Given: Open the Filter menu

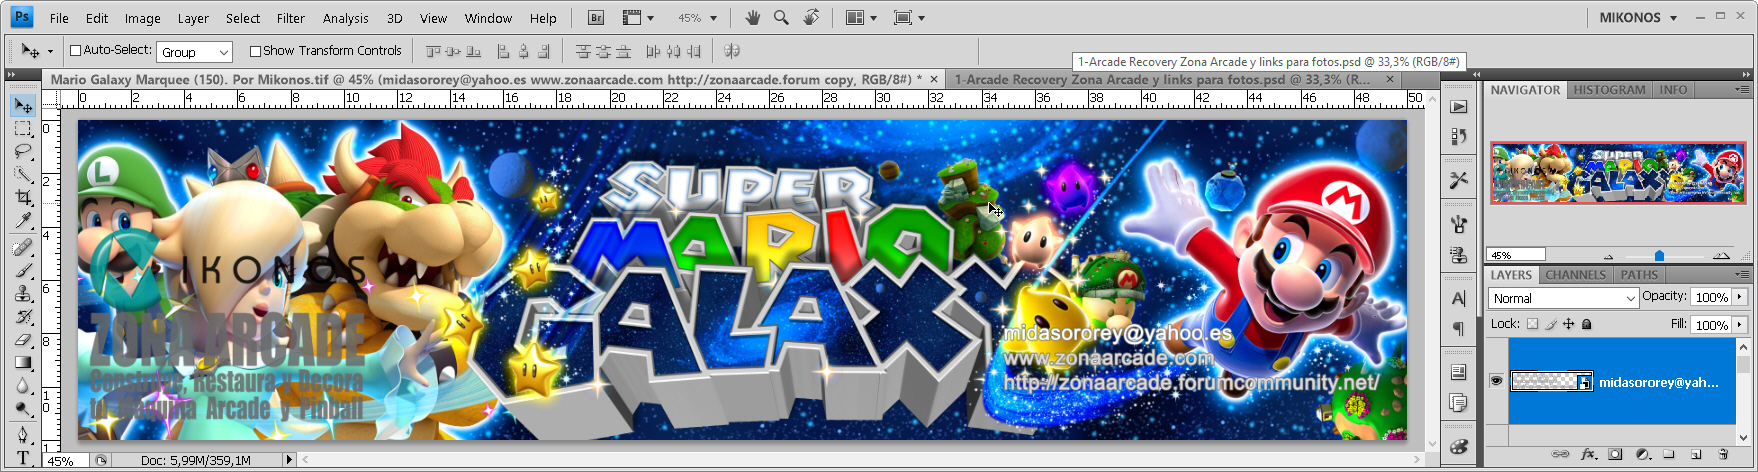Looking at the screenshot, I should pyautogui.click(x=291, y=18).
